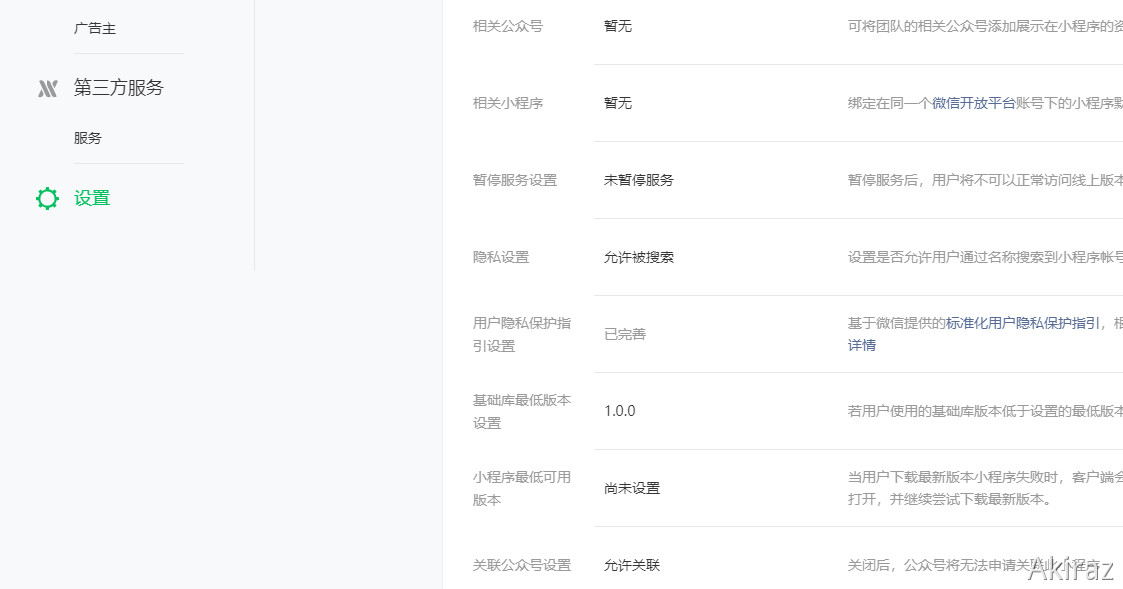Select 服务 under 第三方服务
The width and height of the screenshot is (1123, 589).
88,138
